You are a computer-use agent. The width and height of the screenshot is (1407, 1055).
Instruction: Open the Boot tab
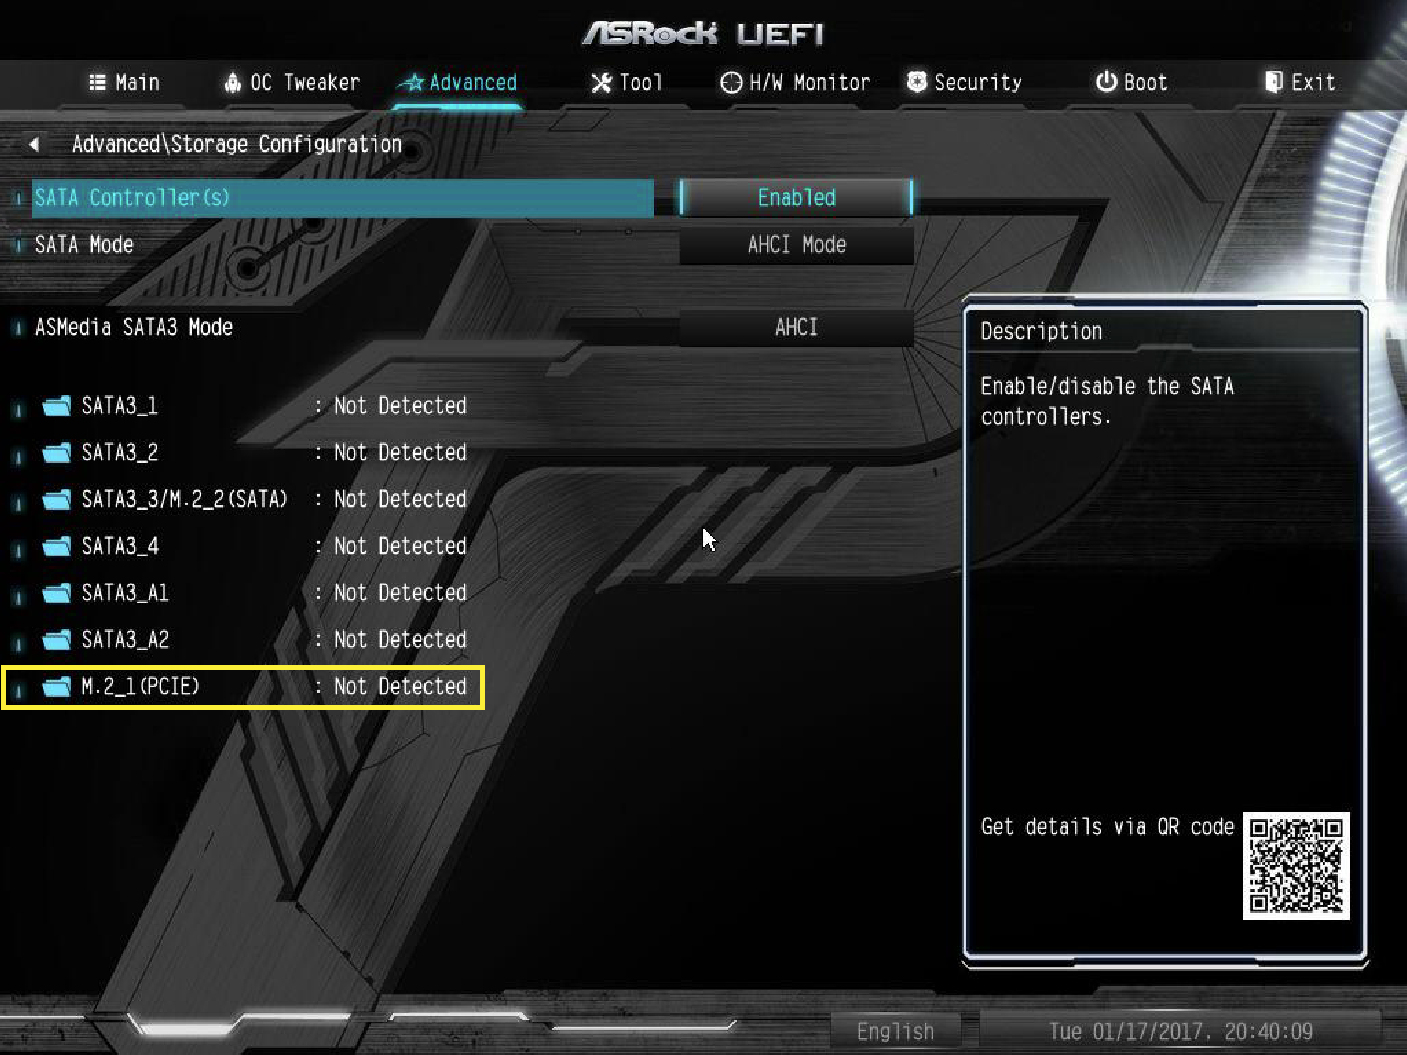point(1131,82)
